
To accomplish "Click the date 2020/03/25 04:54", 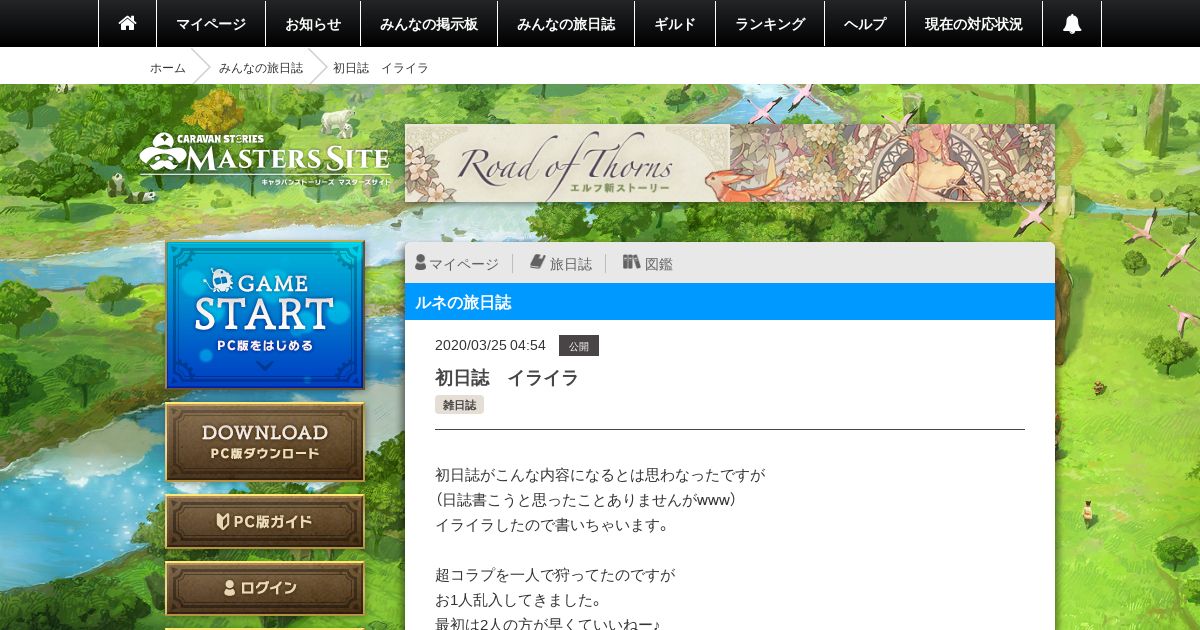I will [x=490, y=345].
